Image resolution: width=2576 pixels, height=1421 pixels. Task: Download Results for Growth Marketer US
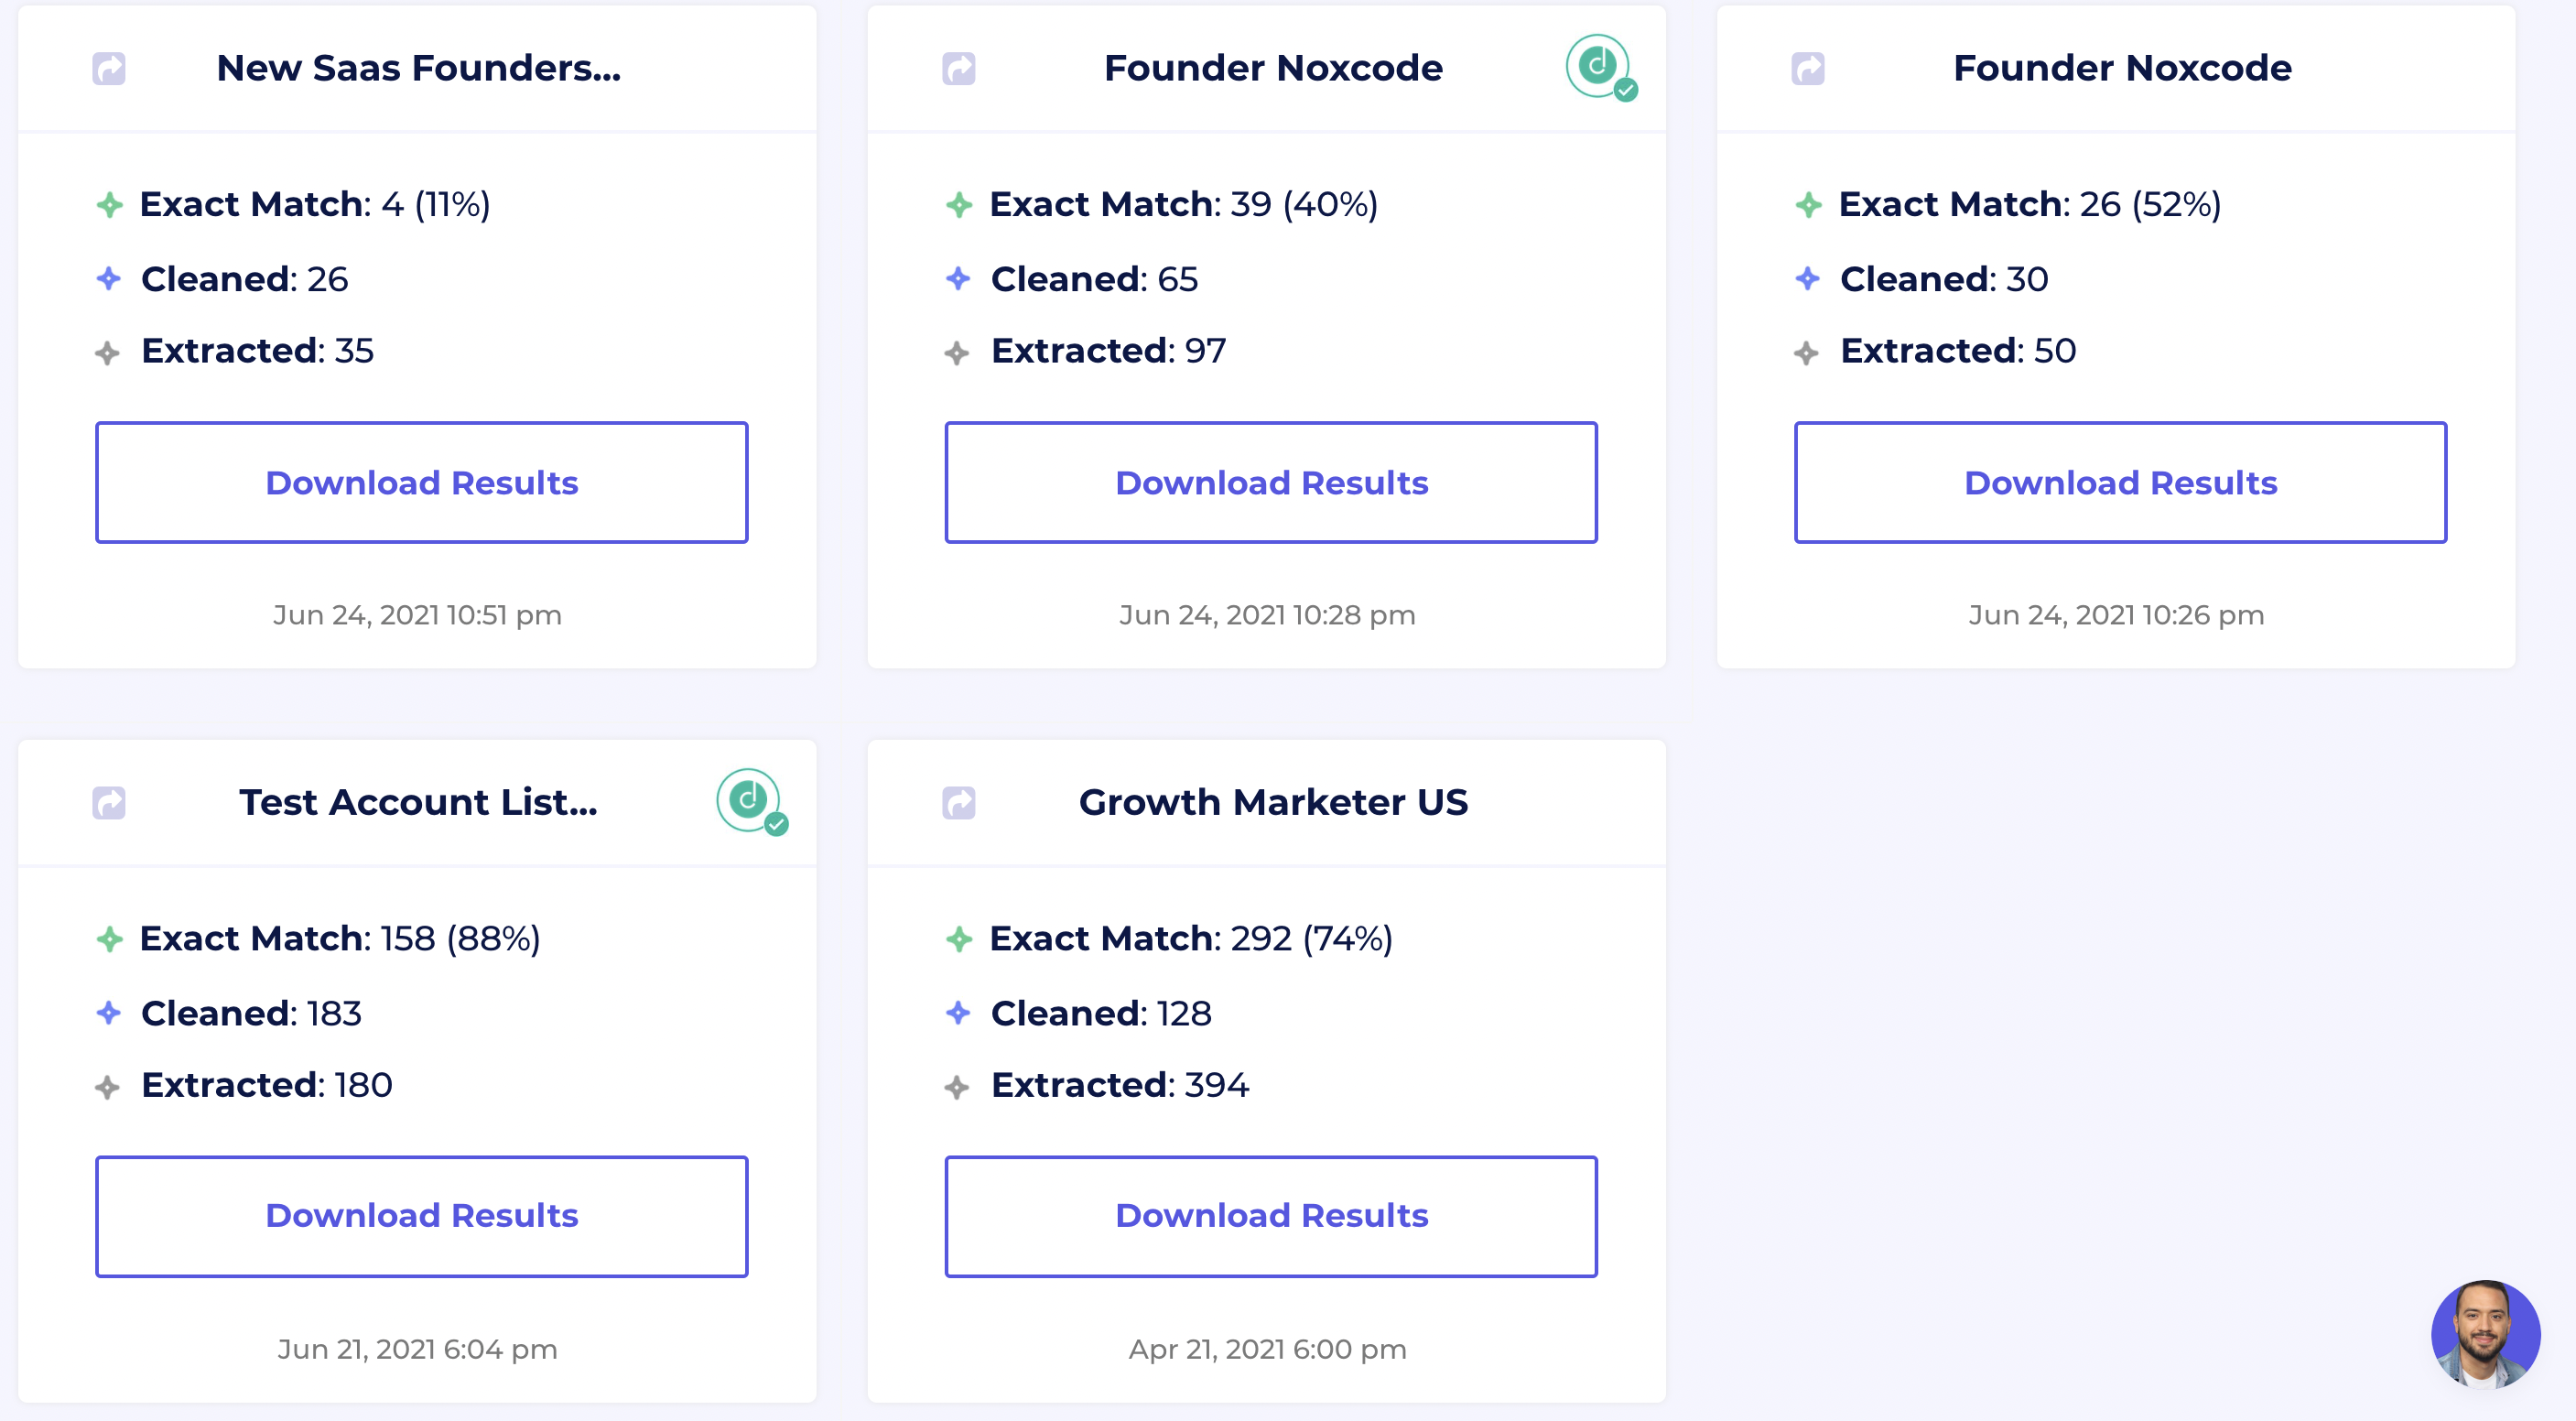click(1270, 1216)
